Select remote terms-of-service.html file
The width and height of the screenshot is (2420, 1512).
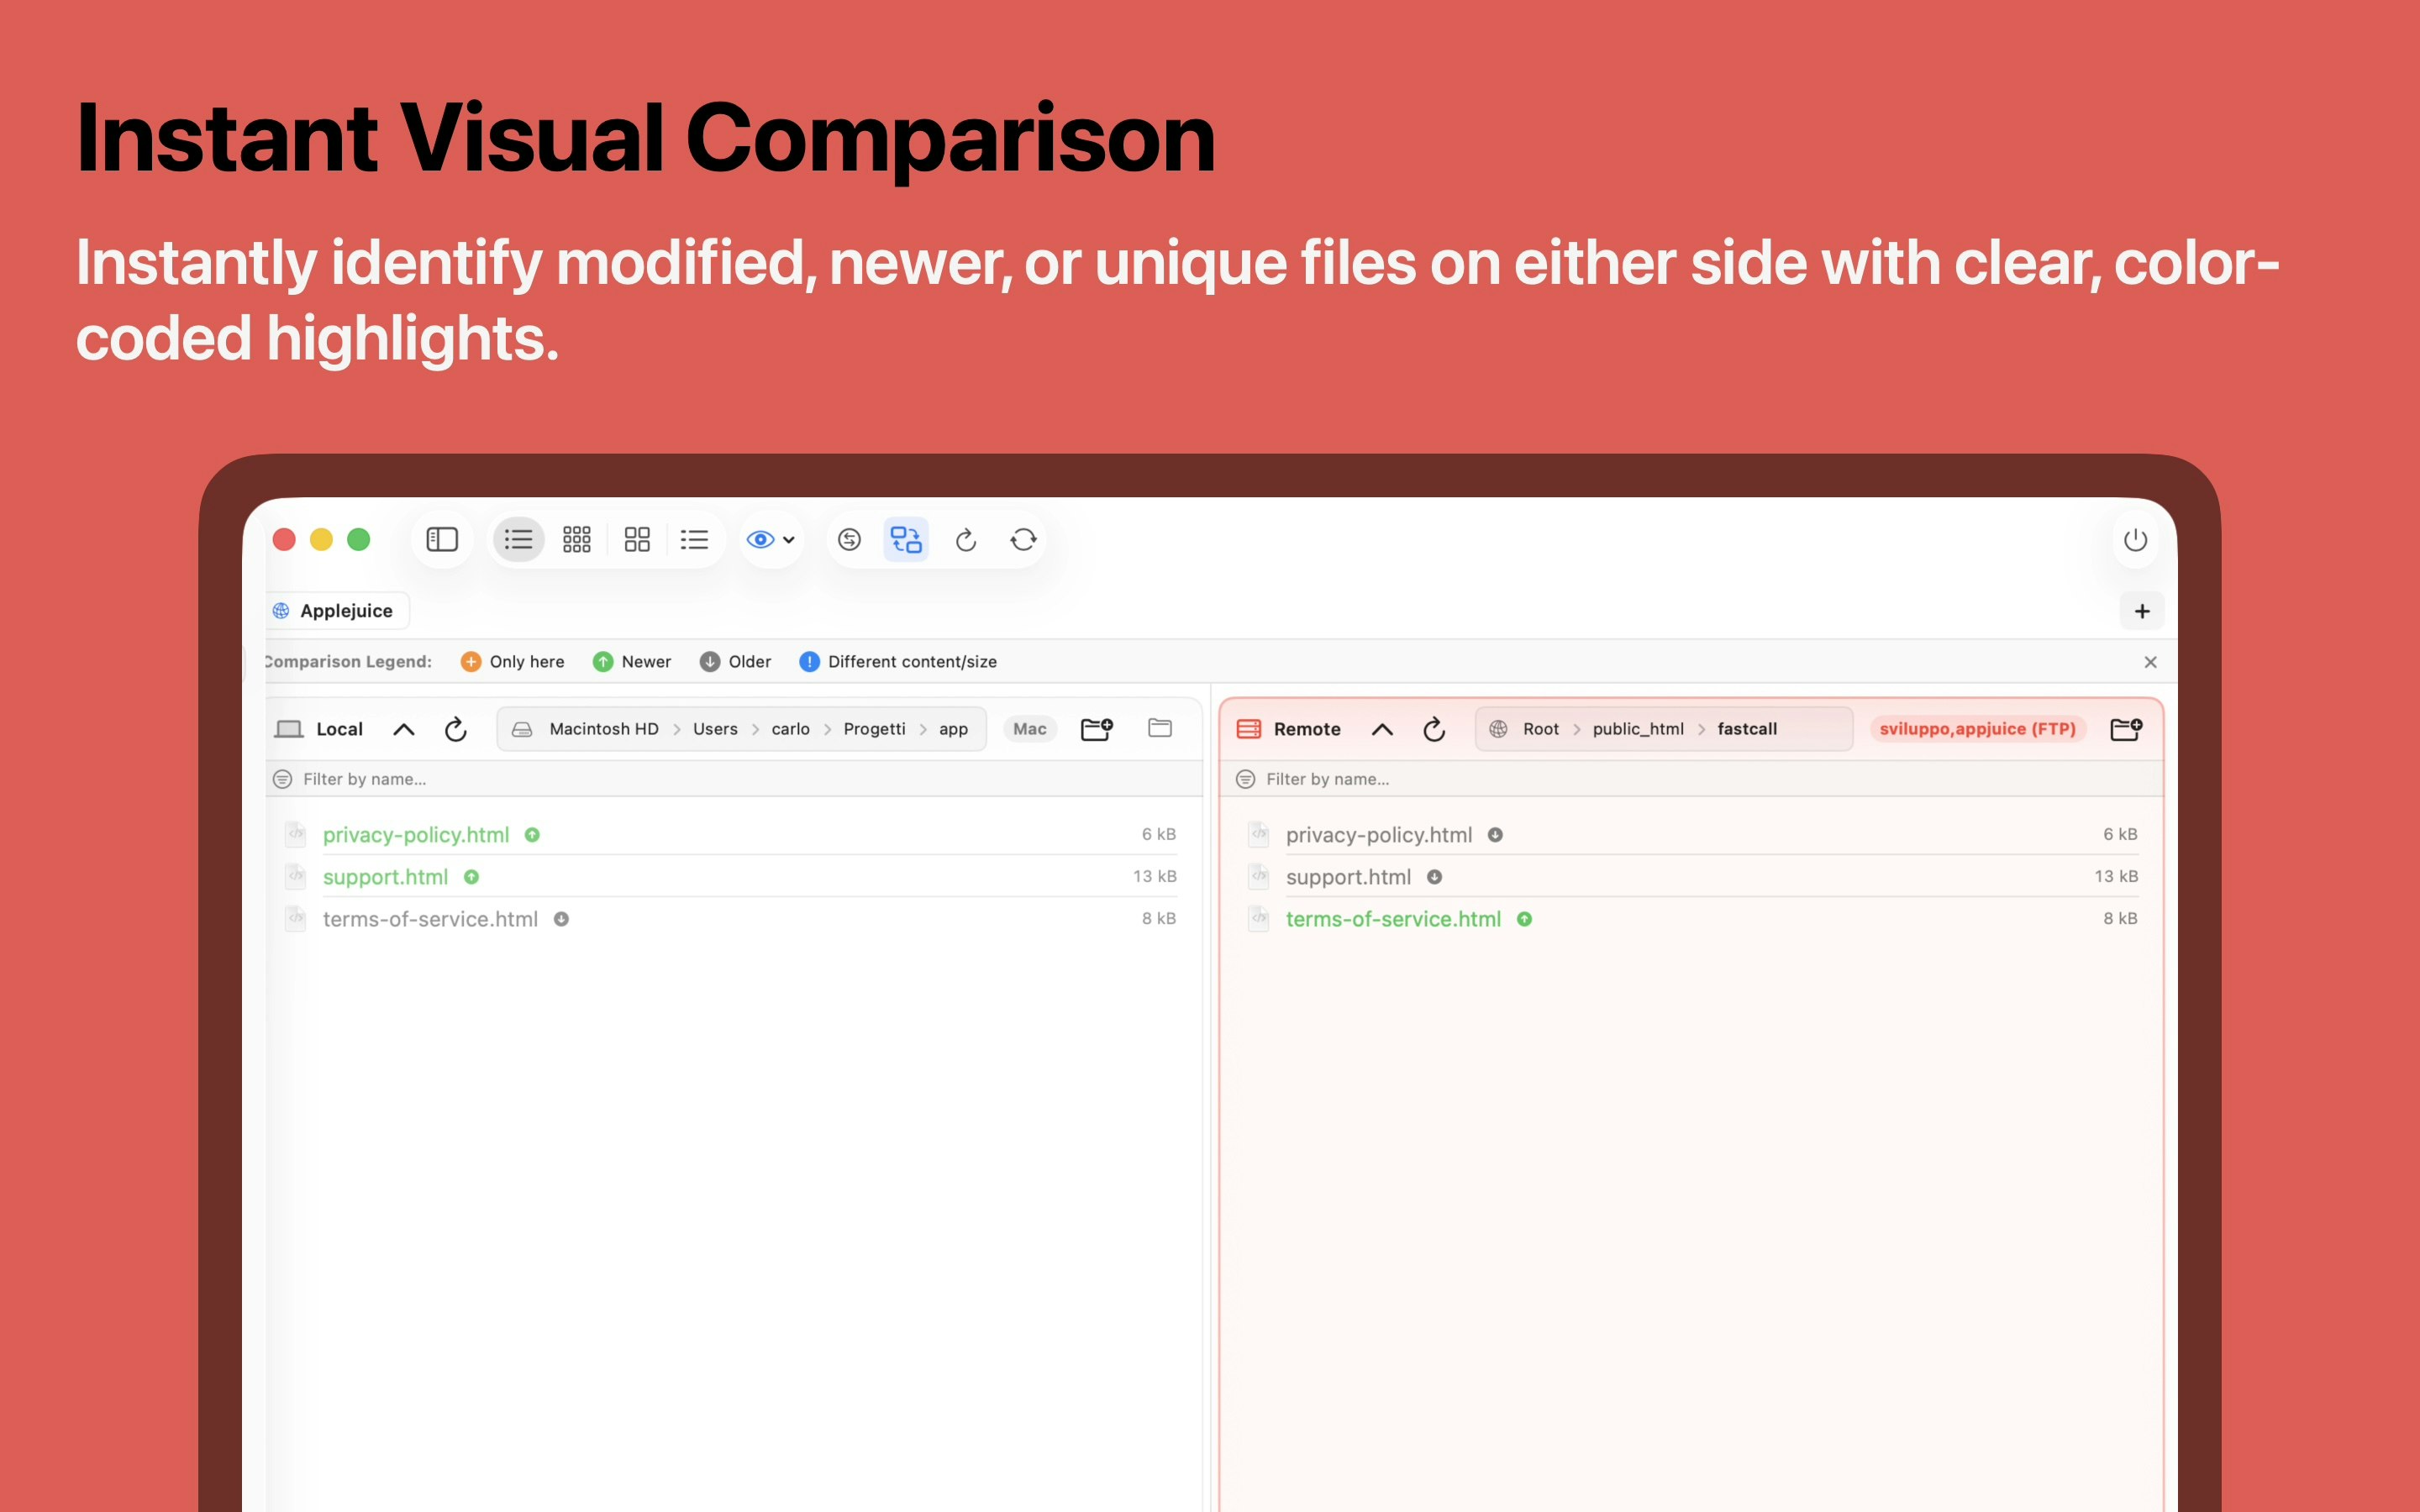tap(1693, 918)
